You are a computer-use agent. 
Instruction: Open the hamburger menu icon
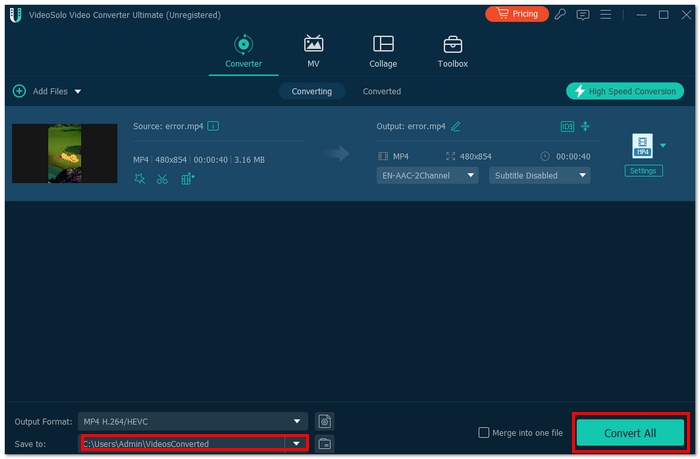tap(608, 14)
